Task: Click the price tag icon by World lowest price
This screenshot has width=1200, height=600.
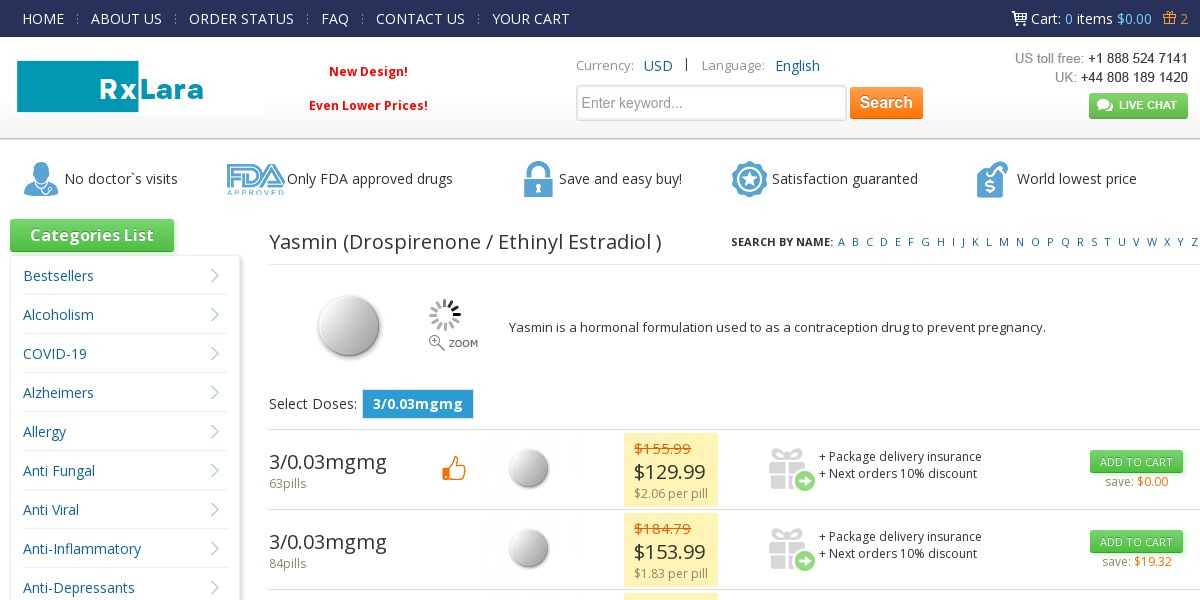Action: pyautogui.click(x=992, y=179)
